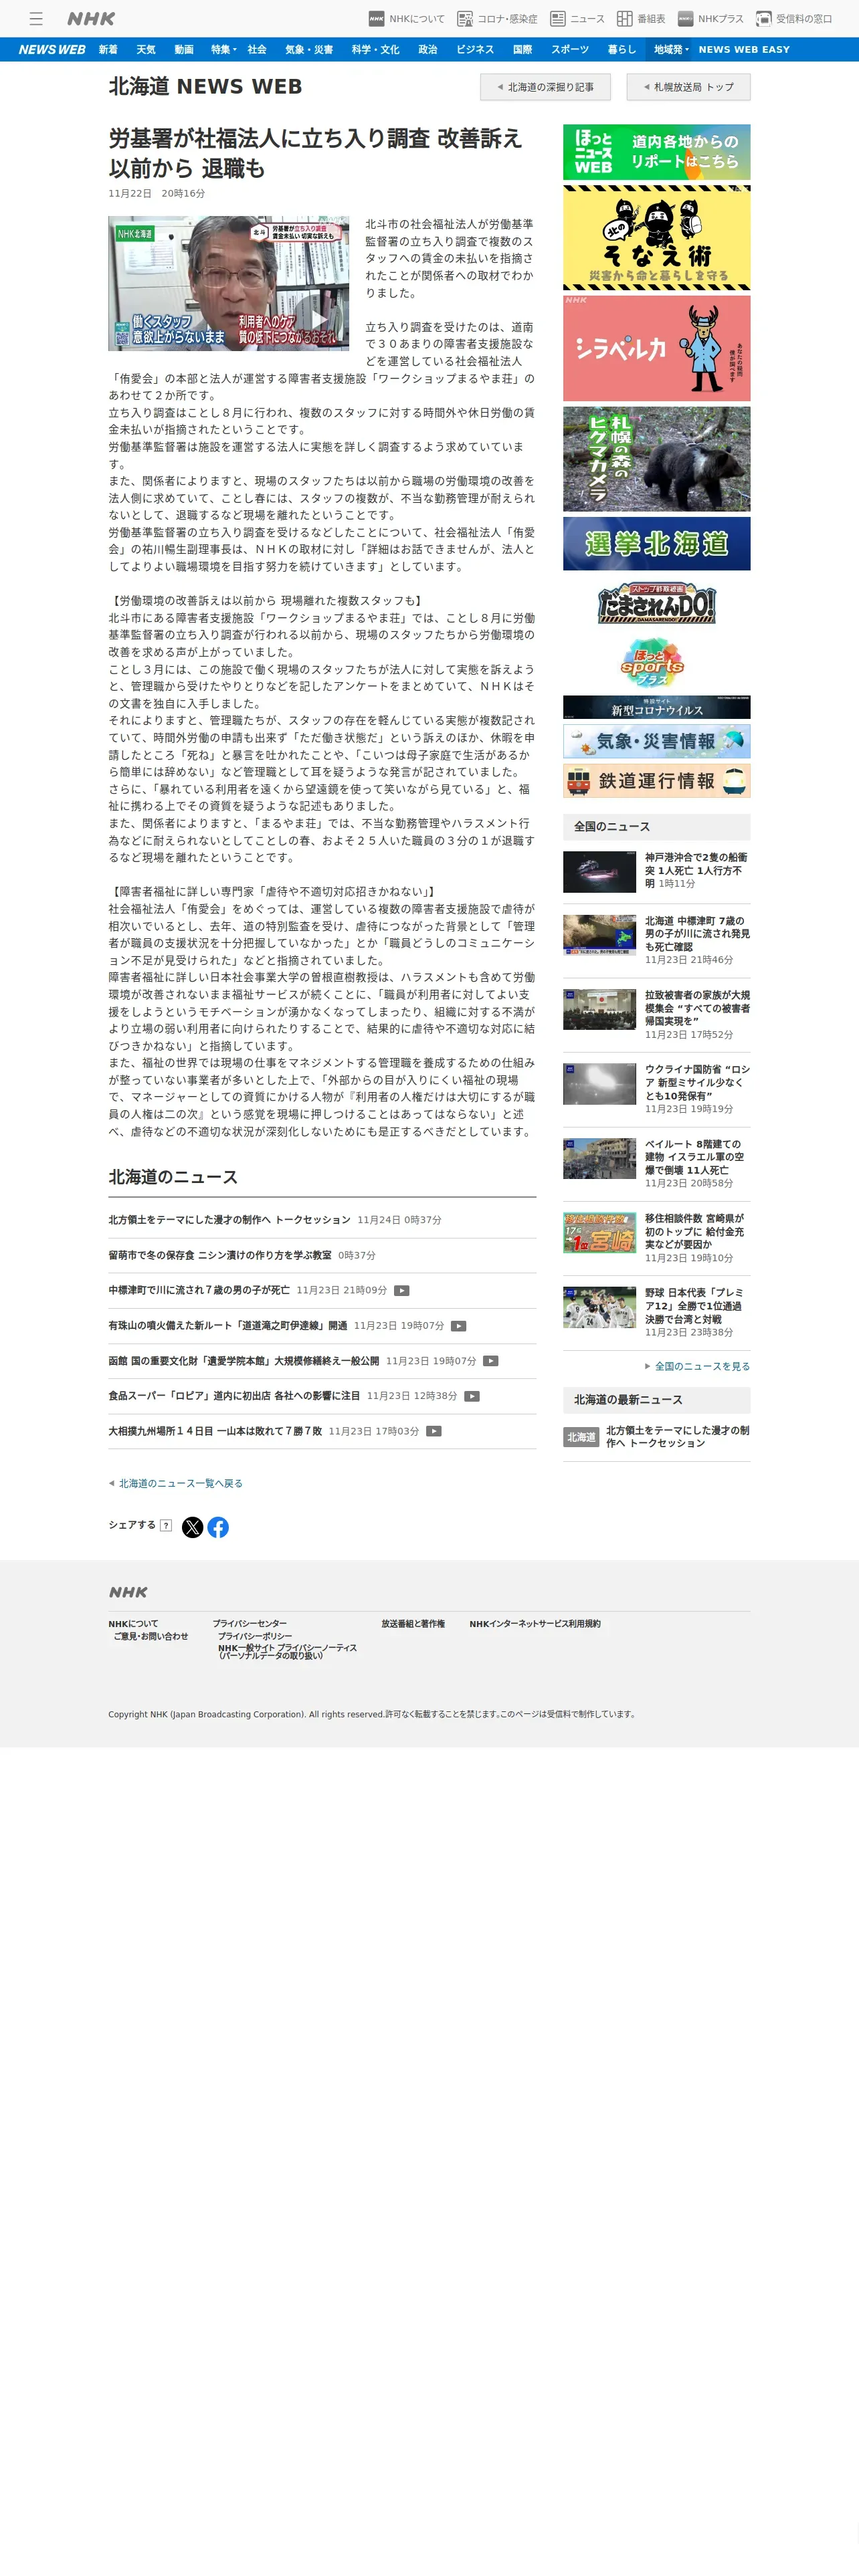Select 新着 in navigation bar
The image size is (859, 2576).
click(x=108, y=49)
